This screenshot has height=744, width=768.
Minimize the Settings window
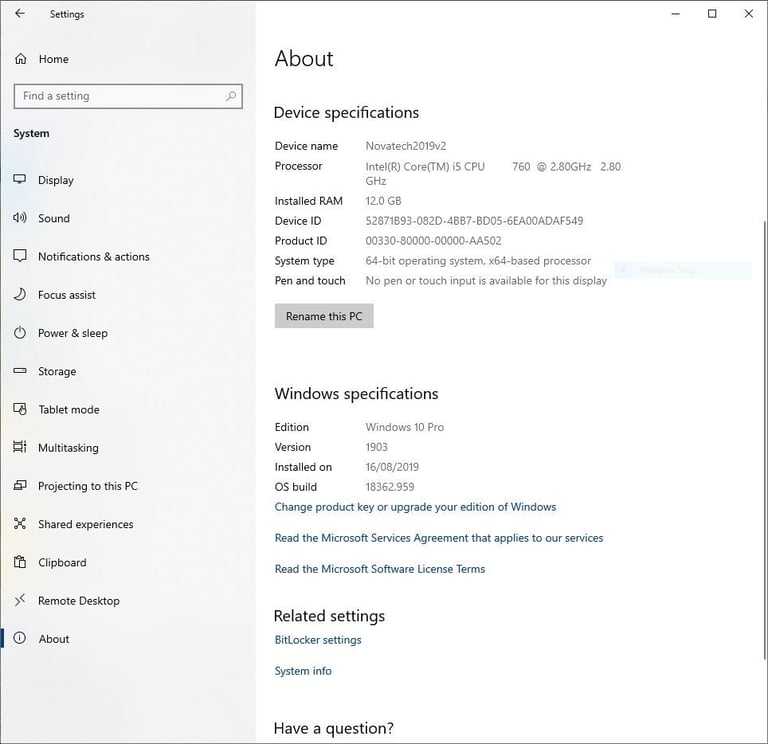tap(675, 14)
